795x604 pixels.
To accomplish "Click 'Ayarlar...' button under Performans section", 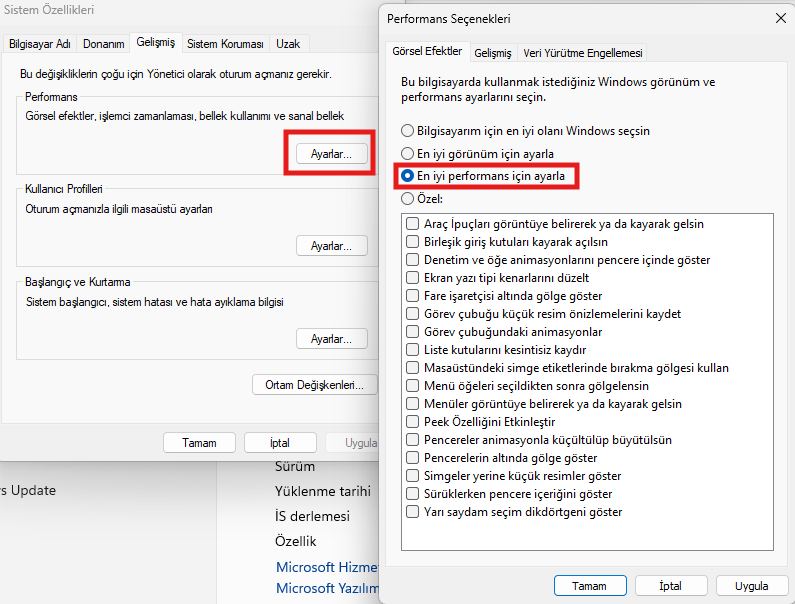I will tap(332, 154).
